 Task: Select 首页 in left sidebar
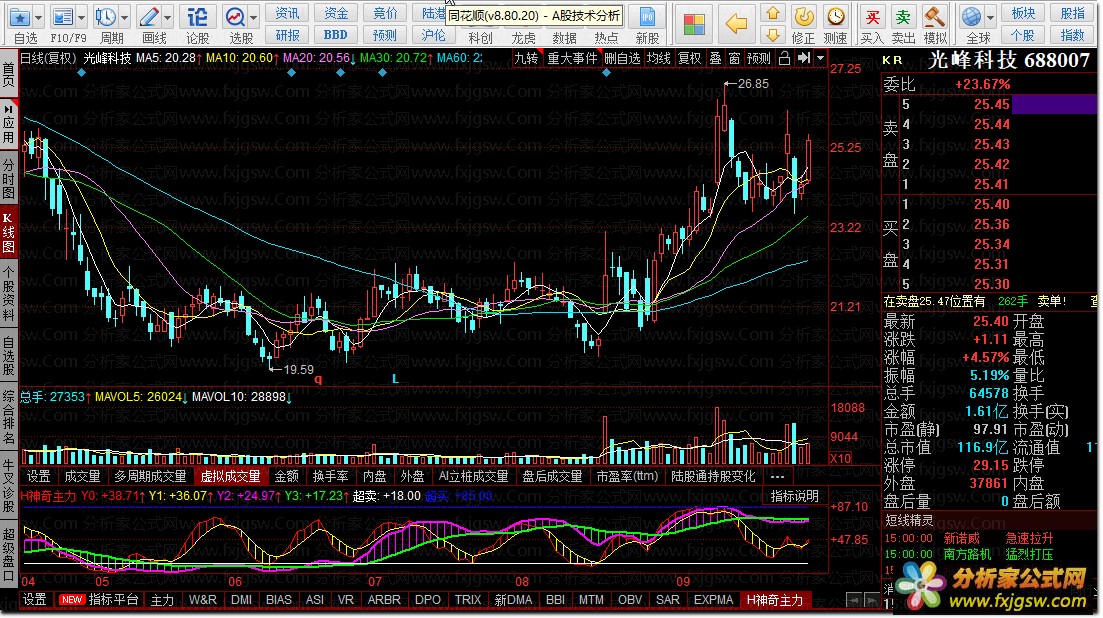coord(8,75)
